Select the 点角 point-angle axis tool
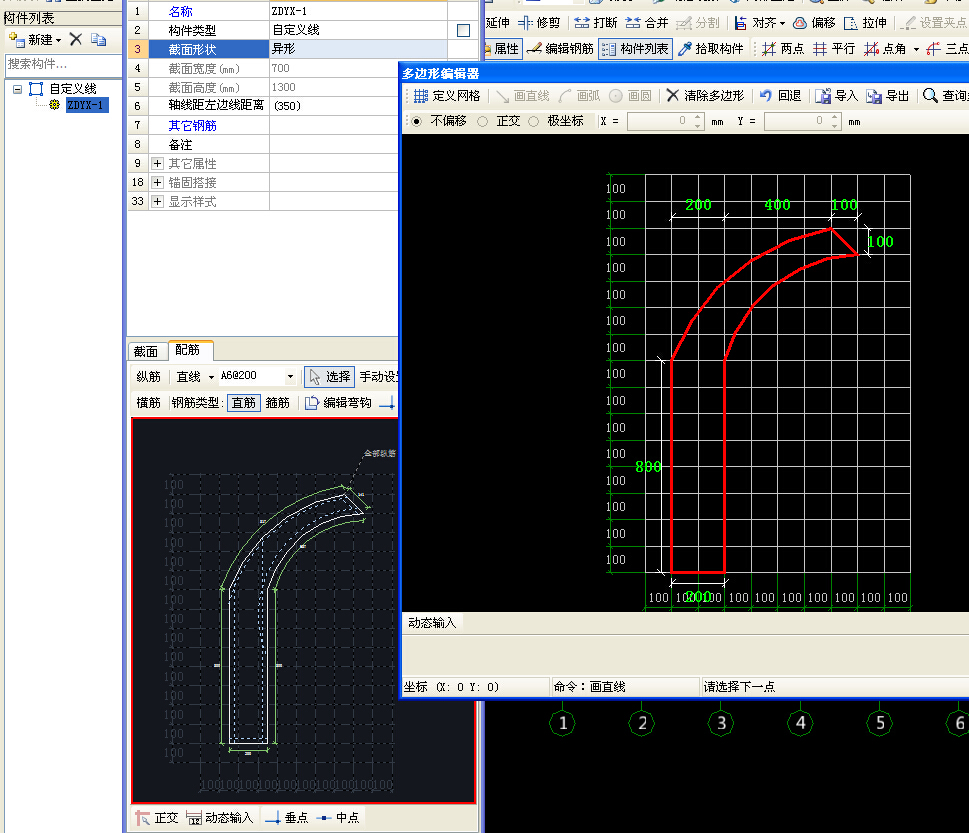 point(885,49)
